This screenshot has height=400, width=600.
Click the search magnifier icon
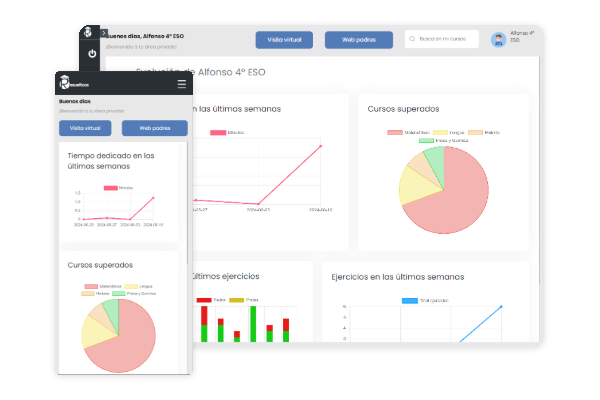tap(414, 40)
